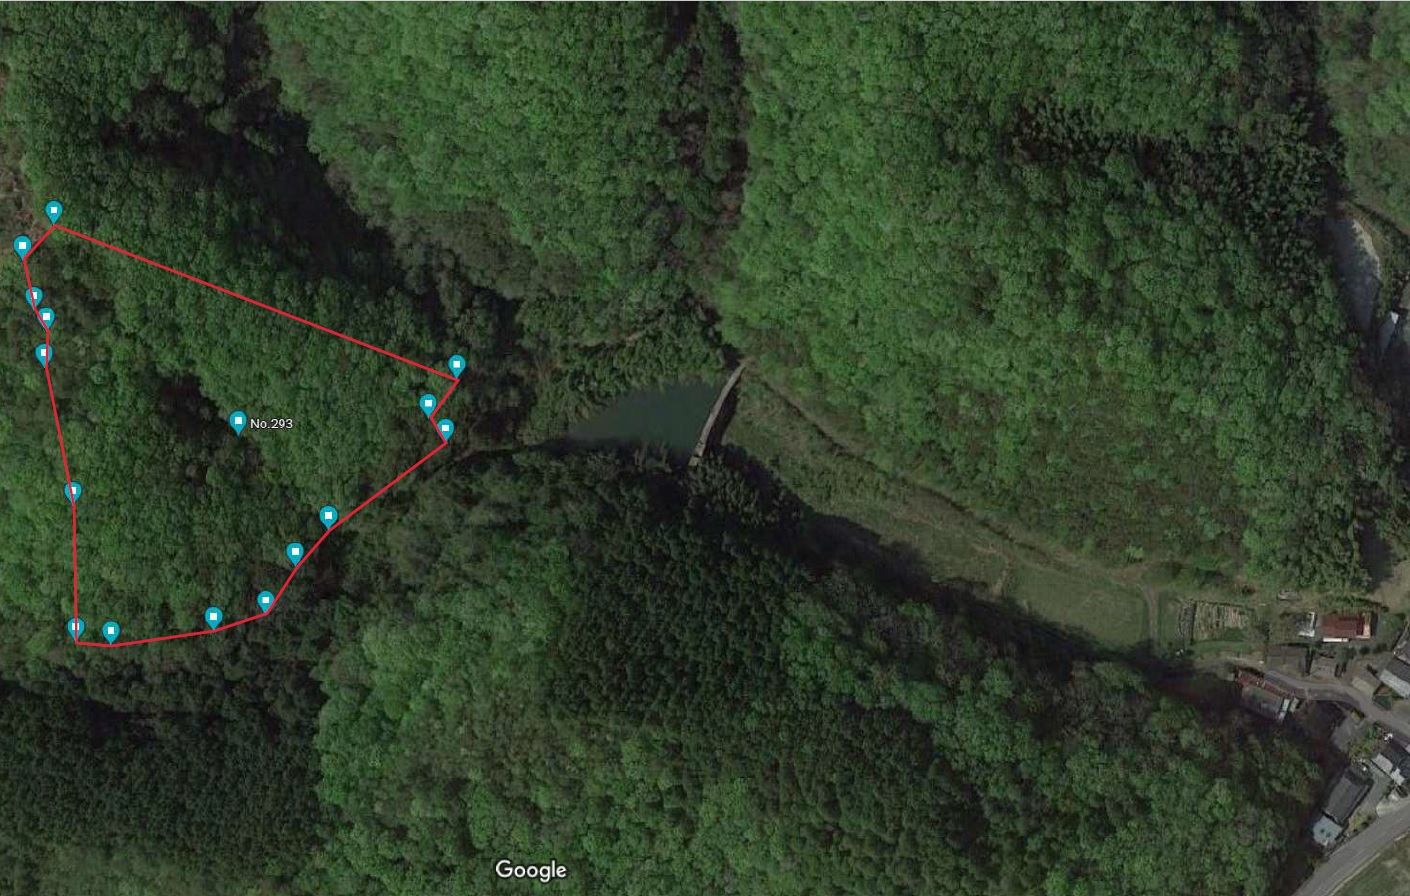Click boundary marker nearest the pond
Screen dimensions: 1410x896
[x=446, y=430]
